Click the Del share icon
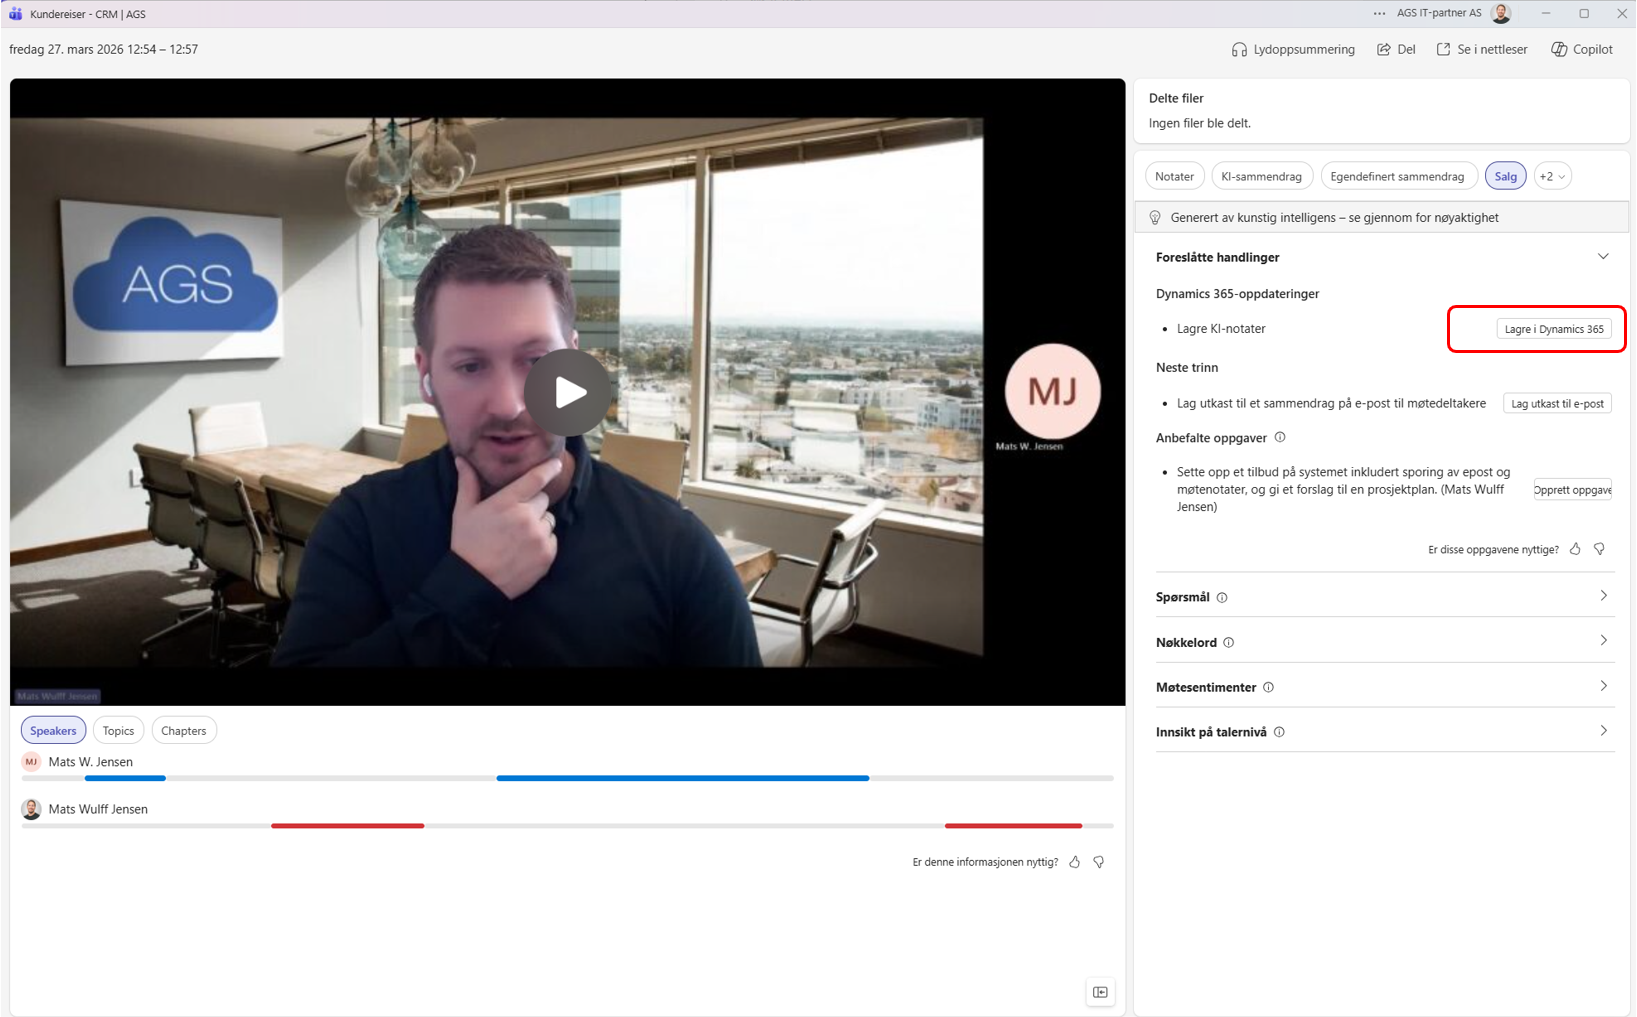This screenshot has width=1637, height=1017. [1384, 49]
